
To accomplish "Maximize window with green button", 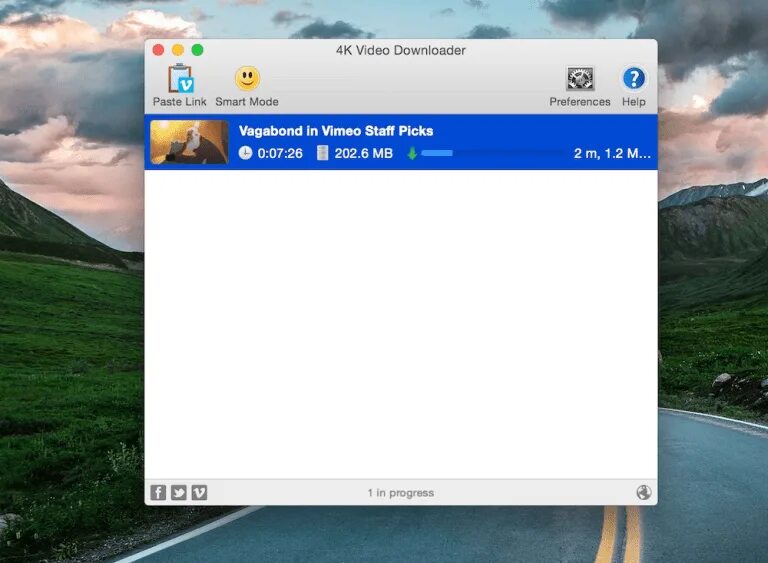I will pyautogui.click(x=197, y=50).
